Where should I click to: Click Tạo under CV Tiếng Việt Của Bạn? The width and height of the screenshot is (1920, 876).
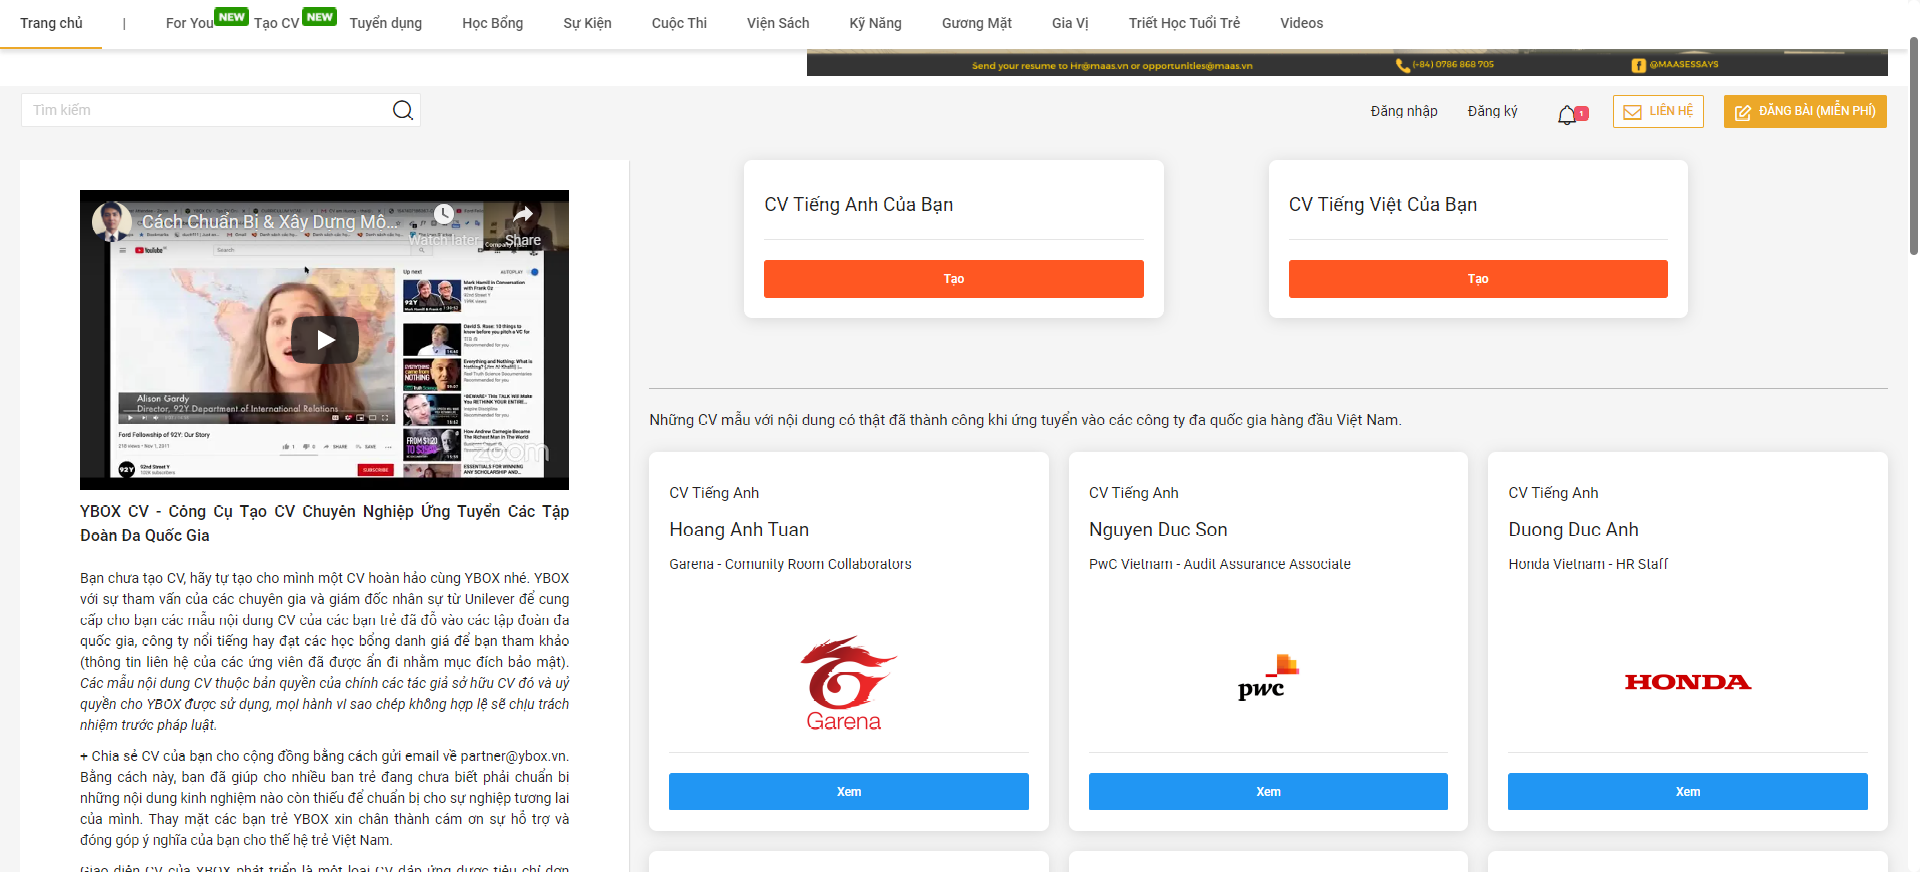click(x=1478, y=279)
